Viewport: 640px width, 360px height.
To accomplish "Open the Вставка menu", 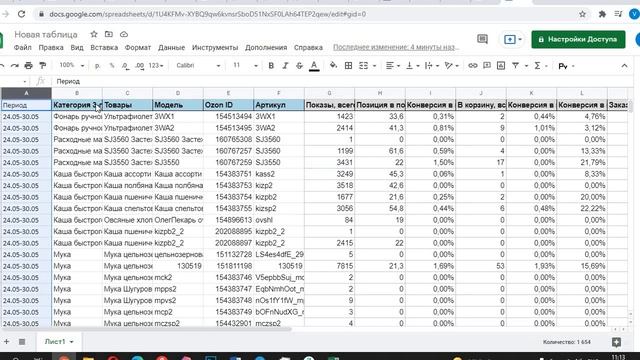I will pos(104,47).
